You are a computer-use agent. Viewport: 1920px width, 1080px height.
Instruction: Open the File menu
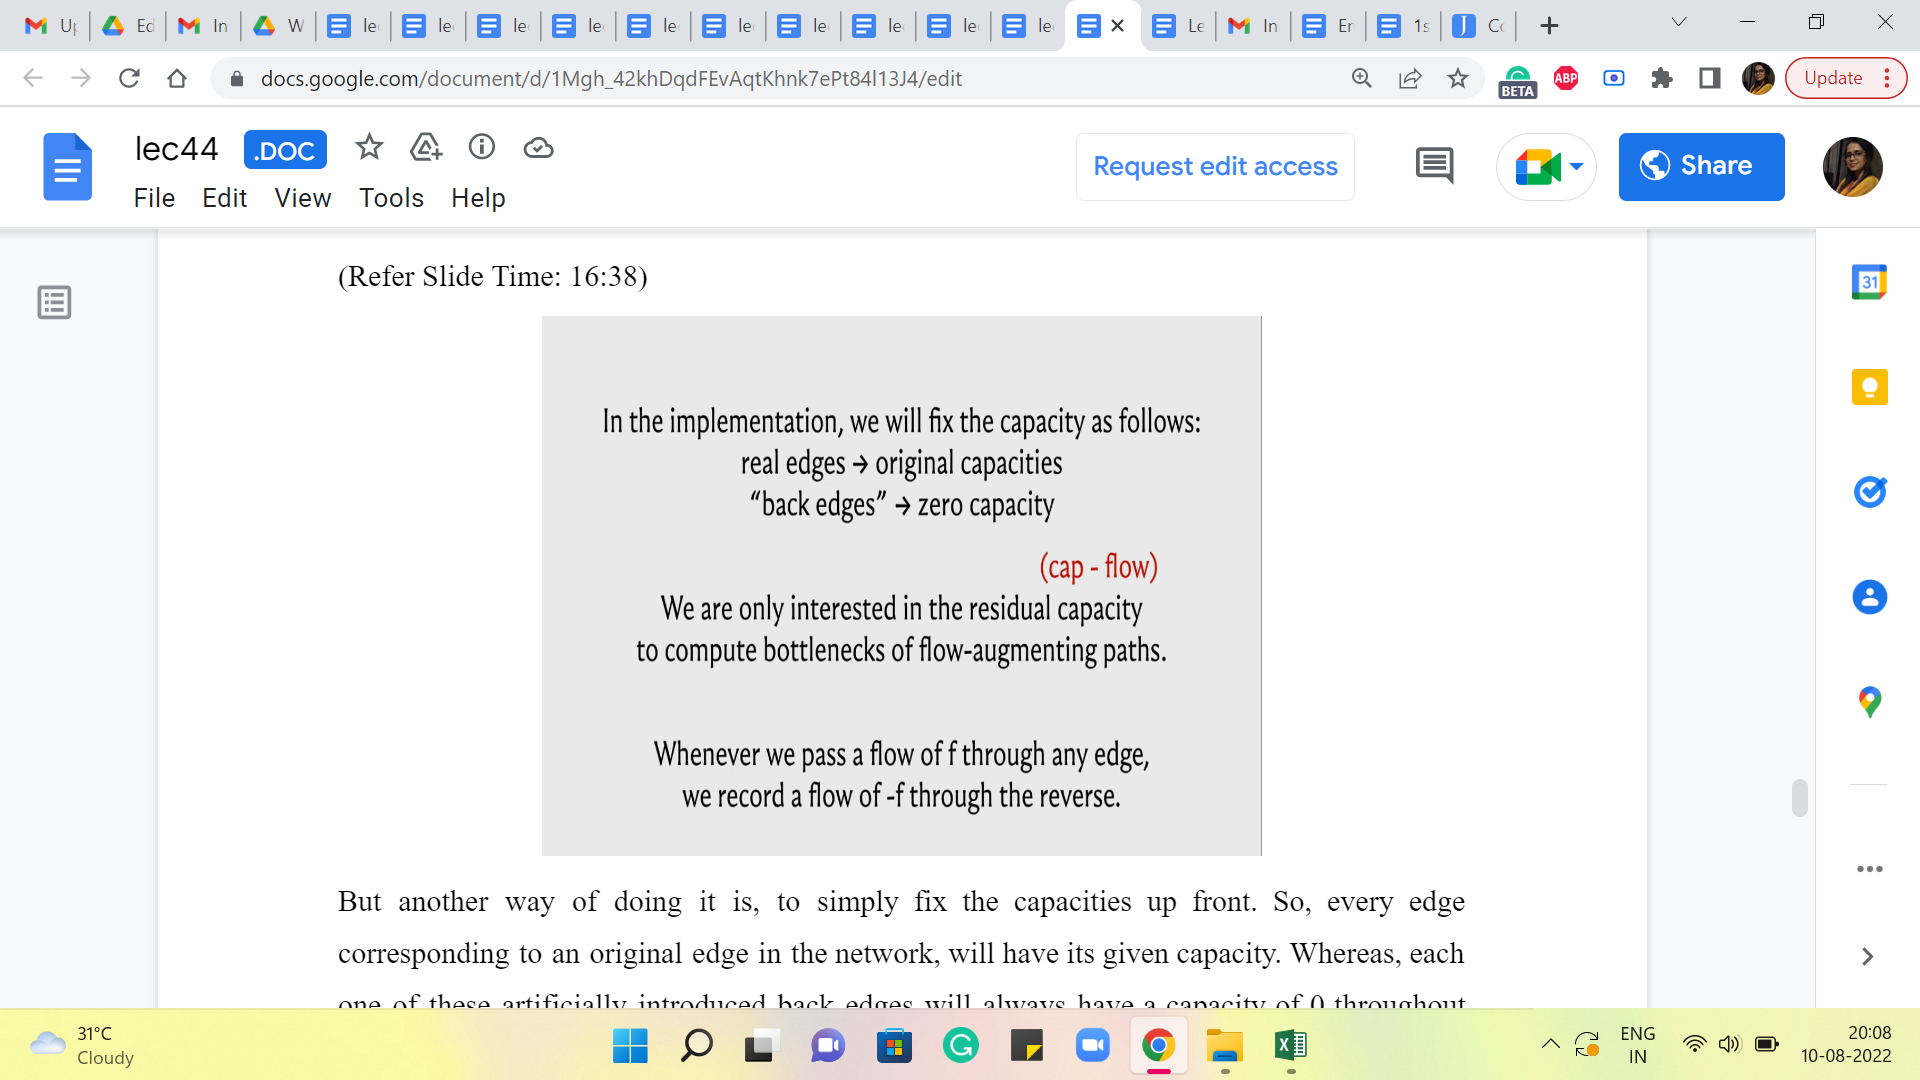pyautogui.click(x=154, y=198)
